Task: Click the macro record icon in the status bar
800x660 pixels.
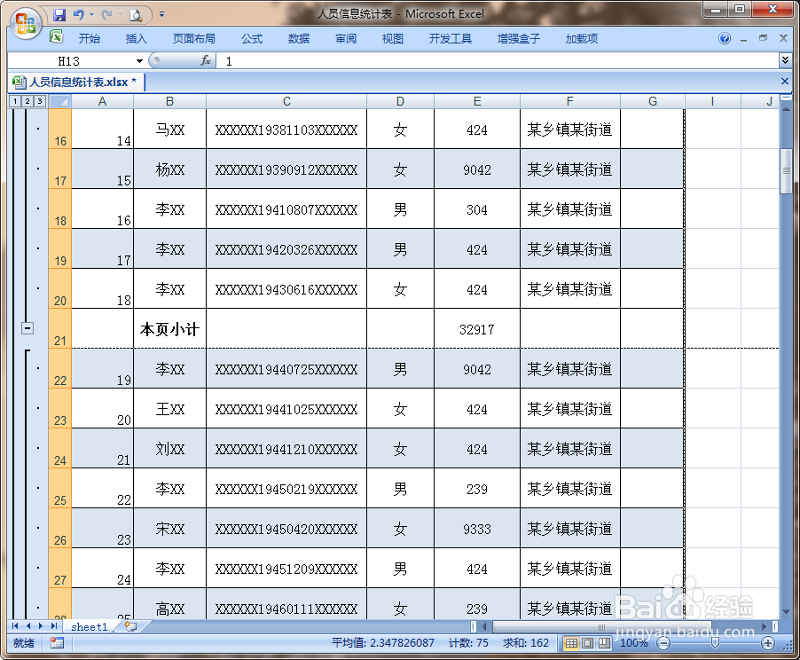Action: click(57, 643)
